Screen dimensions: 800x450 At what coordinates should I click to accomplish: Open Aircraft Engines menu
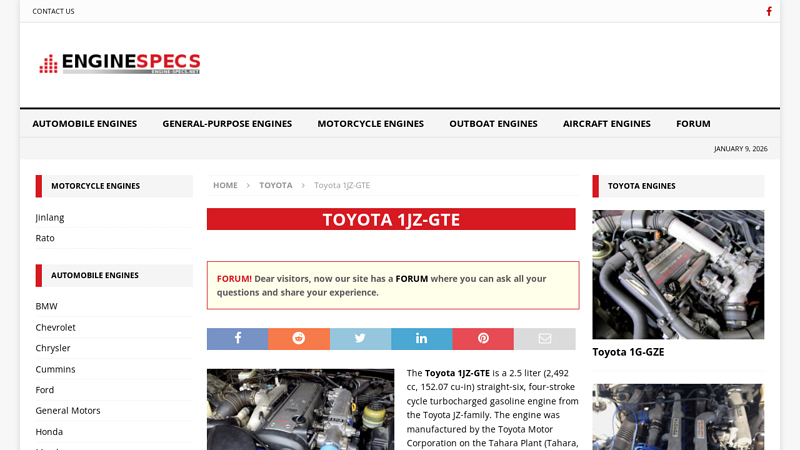pyautogui.click(x=607, y=123)
